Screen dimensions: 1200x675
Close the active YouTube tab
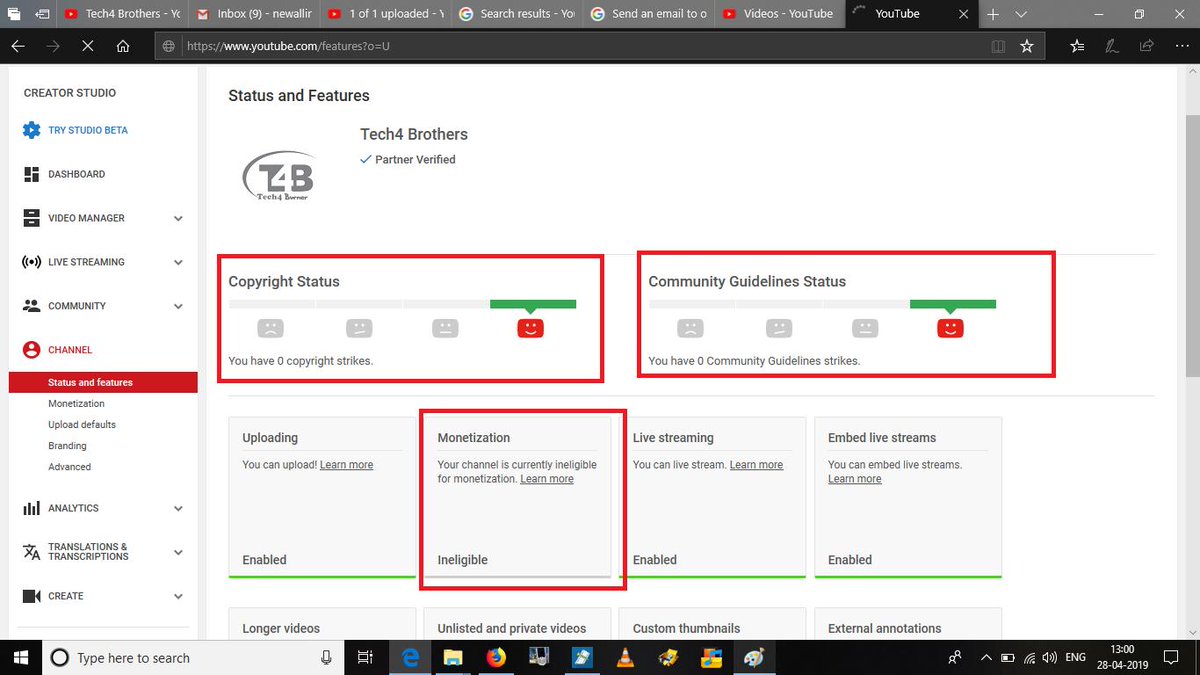[964, 14]
